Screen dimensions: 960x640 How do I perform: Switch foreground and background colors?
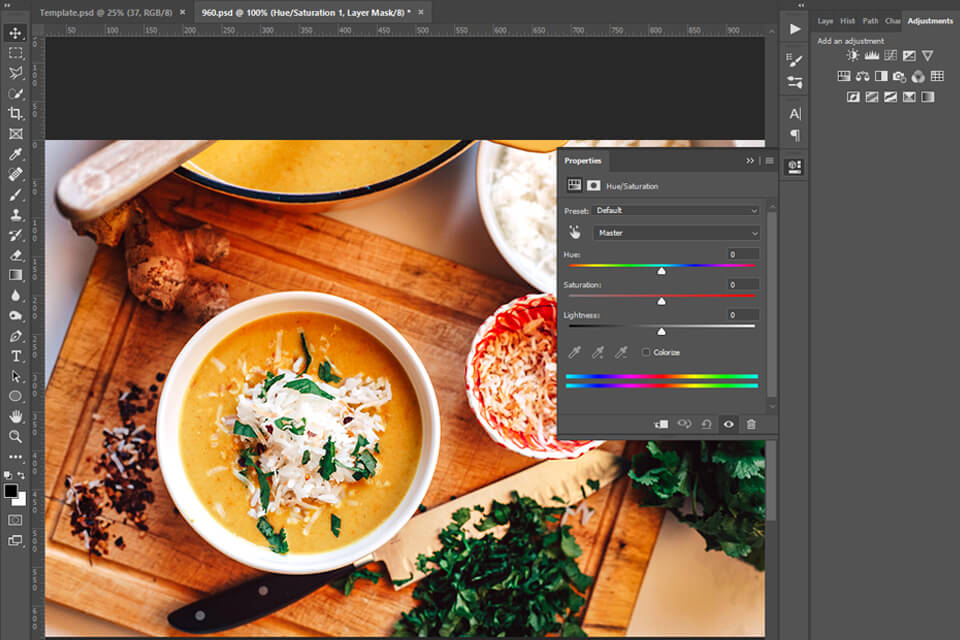coord(21,475)
